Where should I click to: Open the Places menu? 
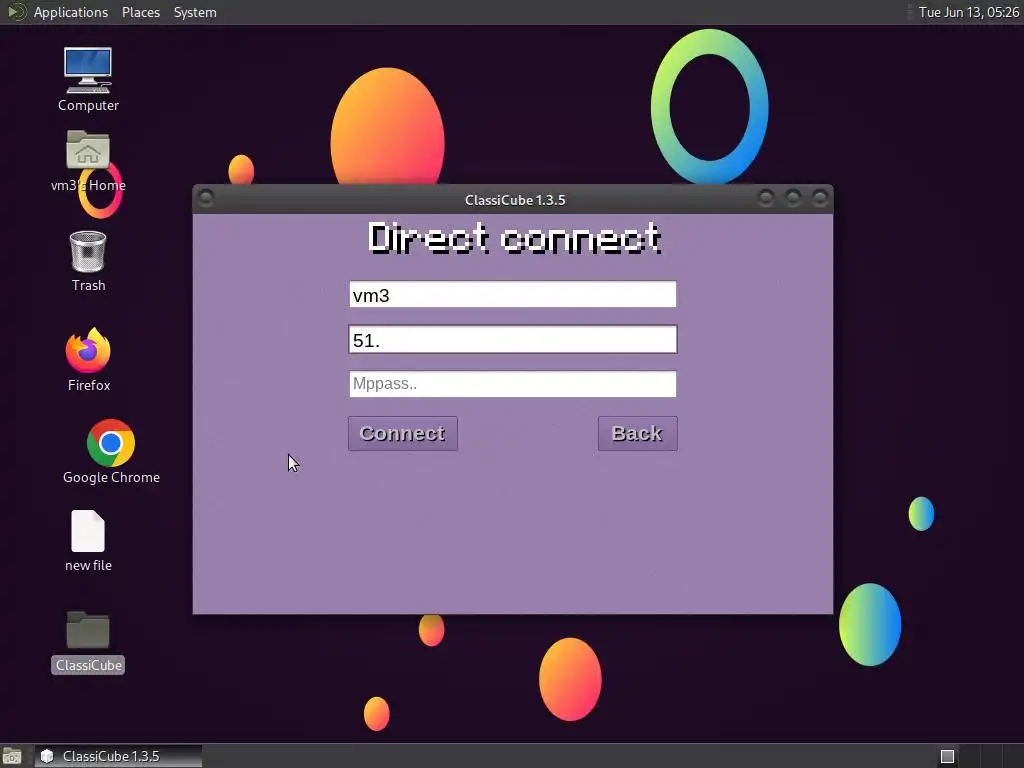(140, 12)
